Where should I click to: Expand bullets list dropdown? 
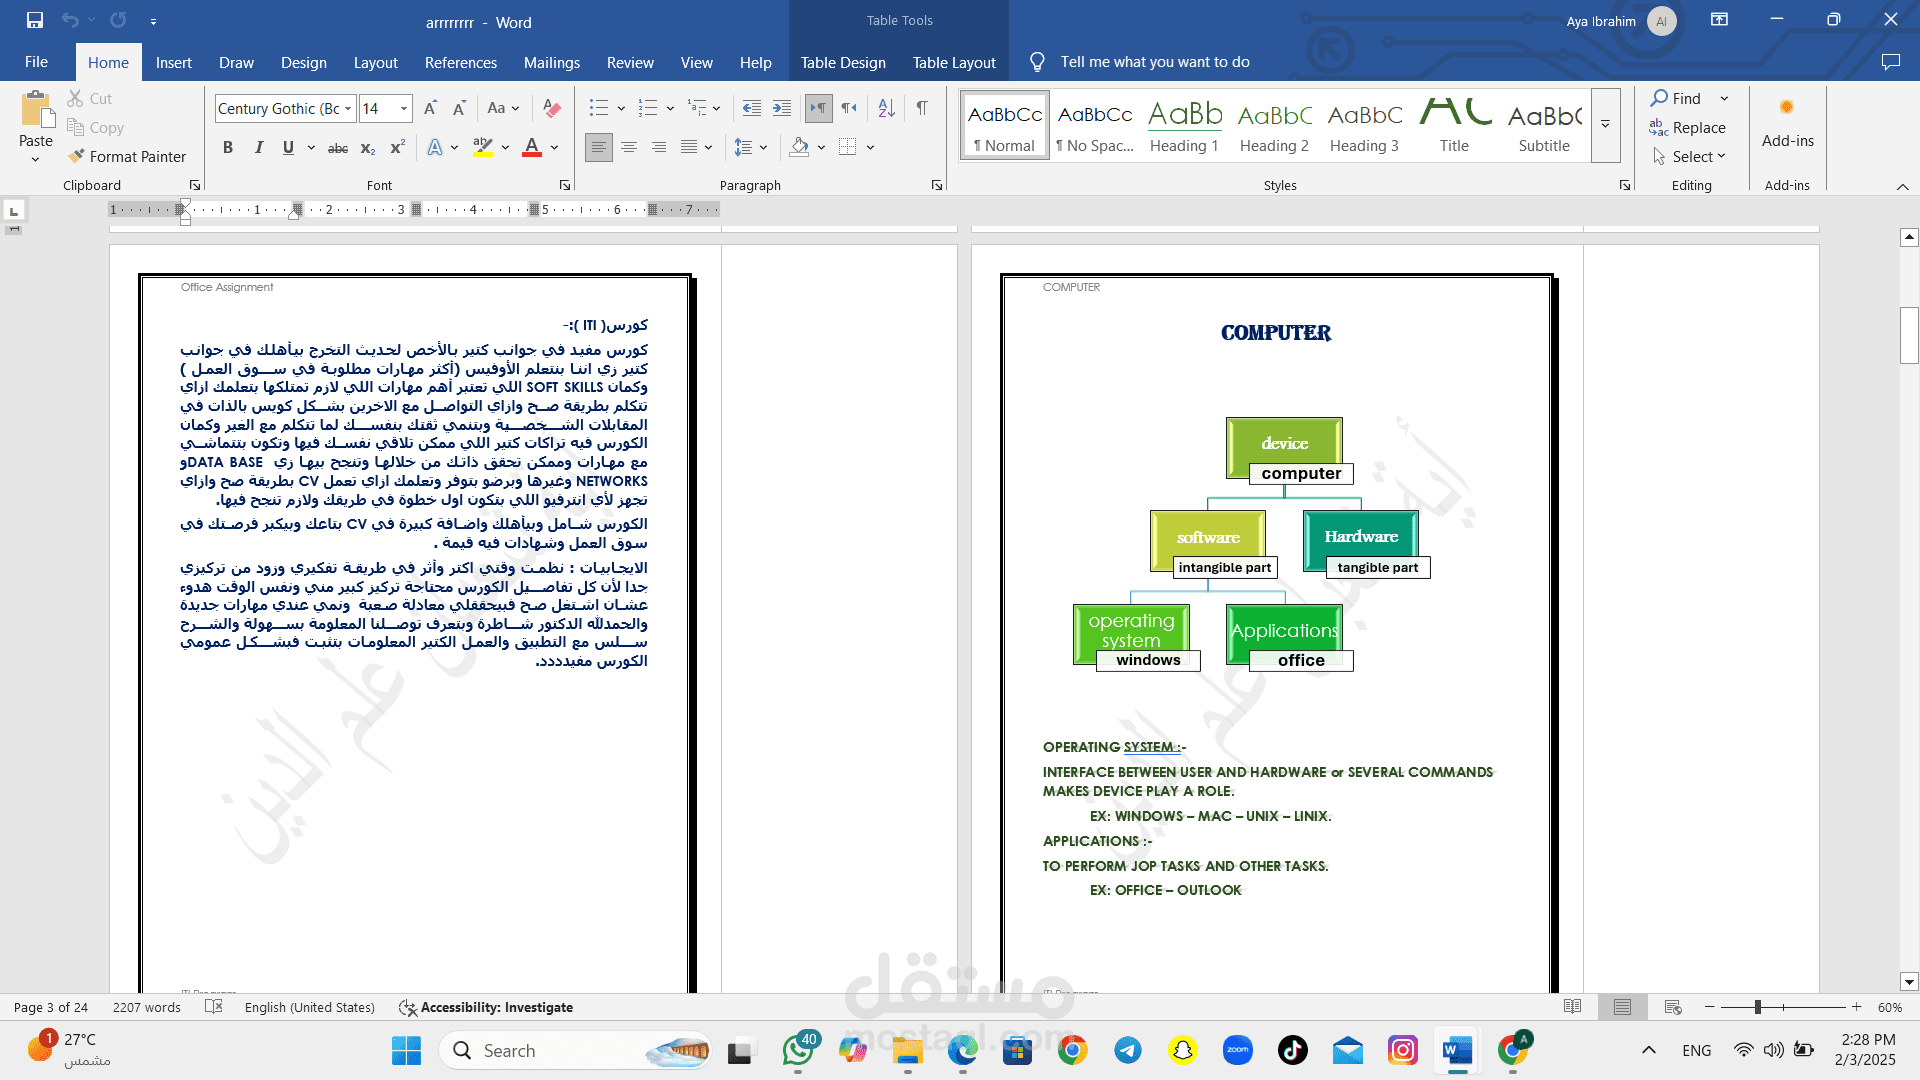[621, 109]
